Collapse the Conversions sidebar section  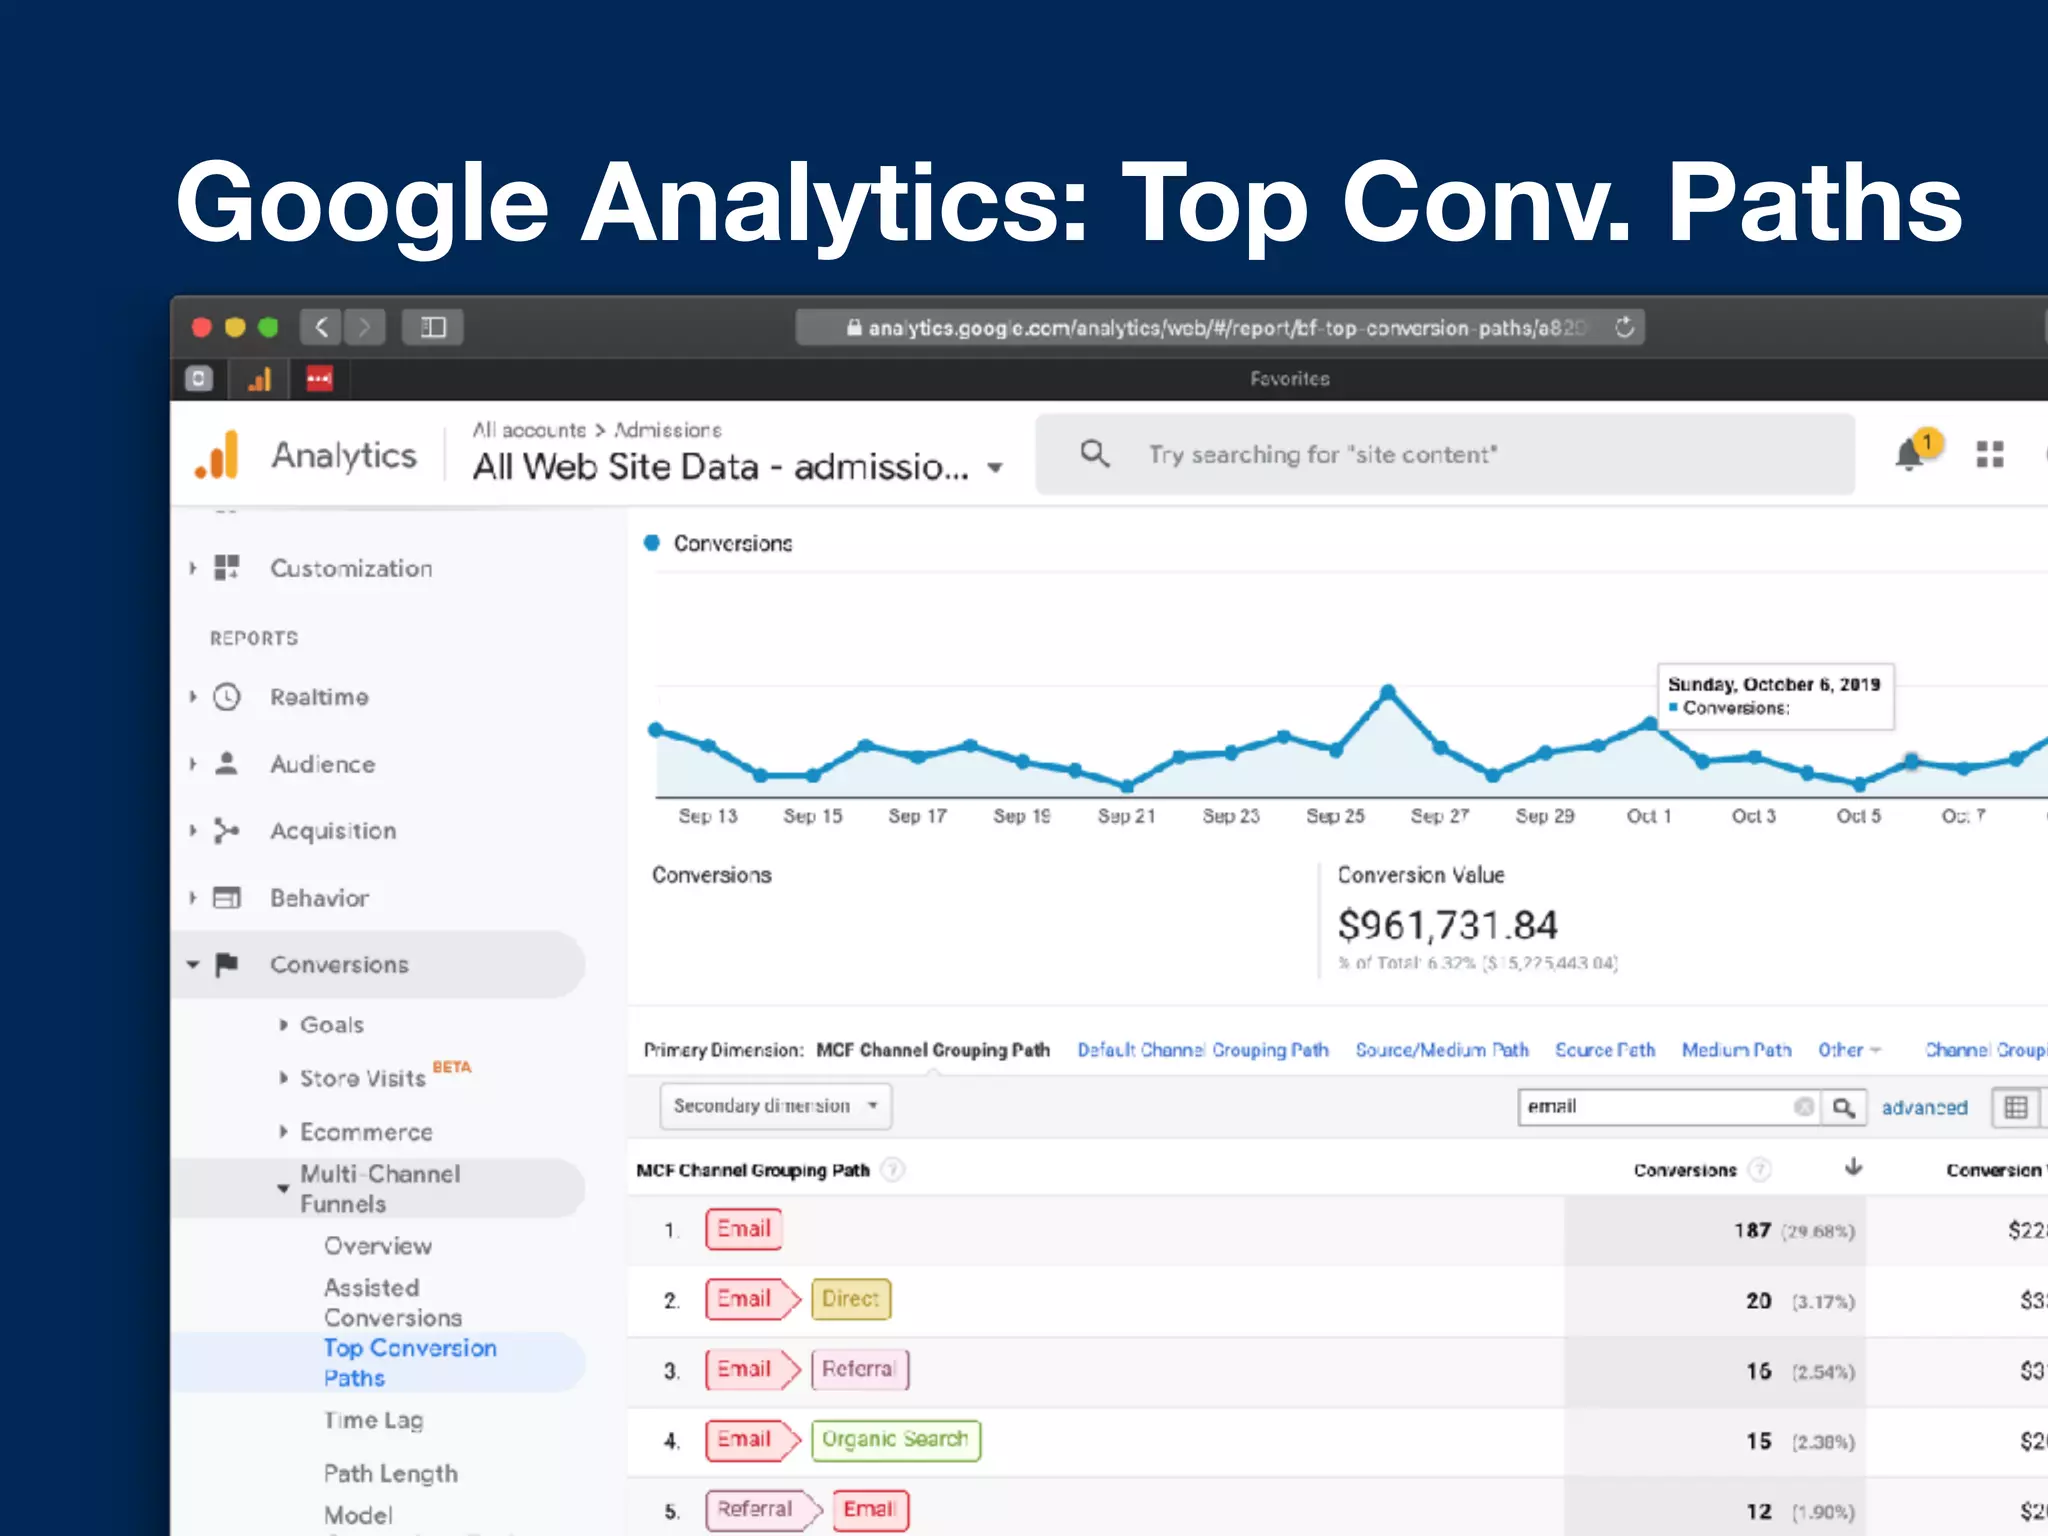tap(338, 964)
